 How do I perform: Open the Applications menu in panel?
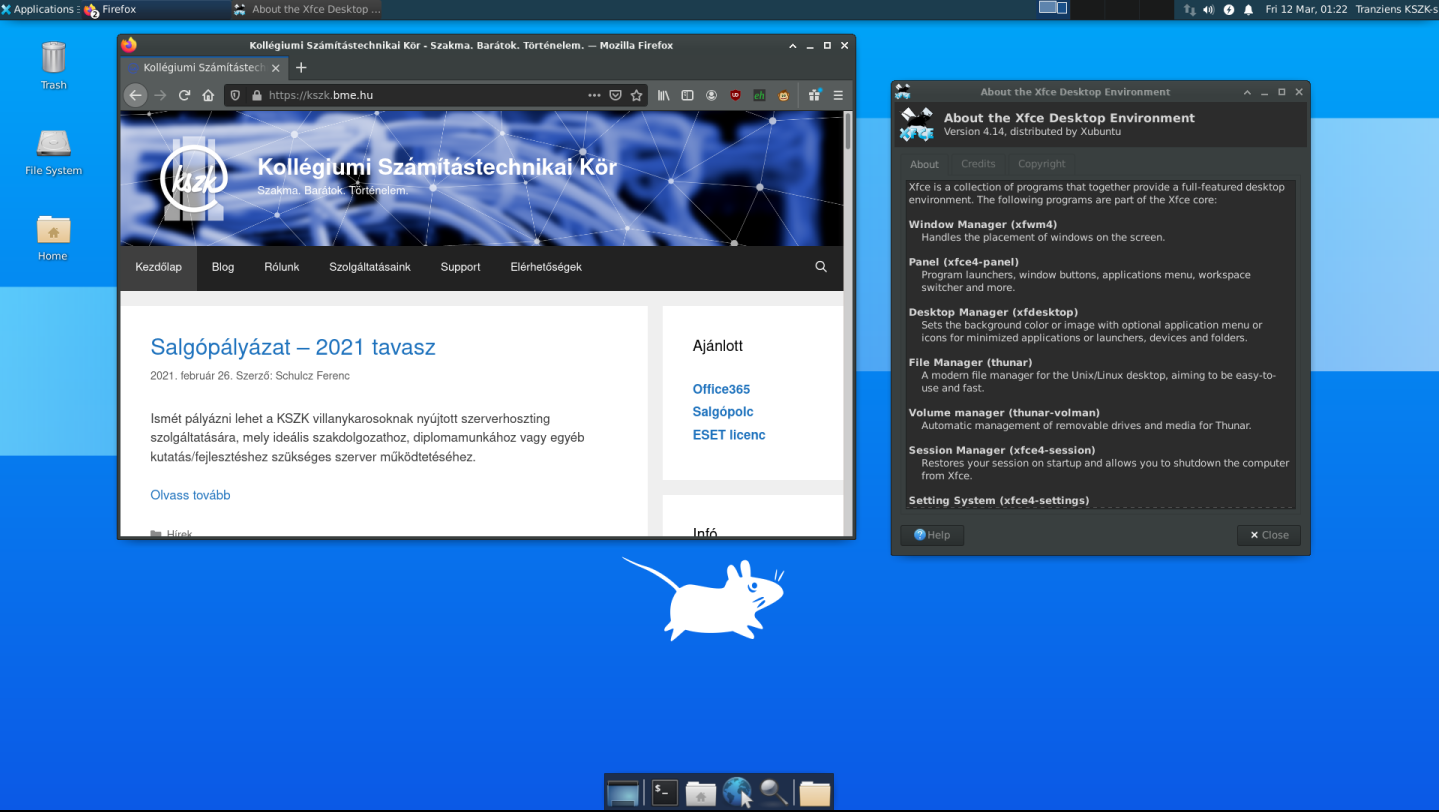point(38,9)
